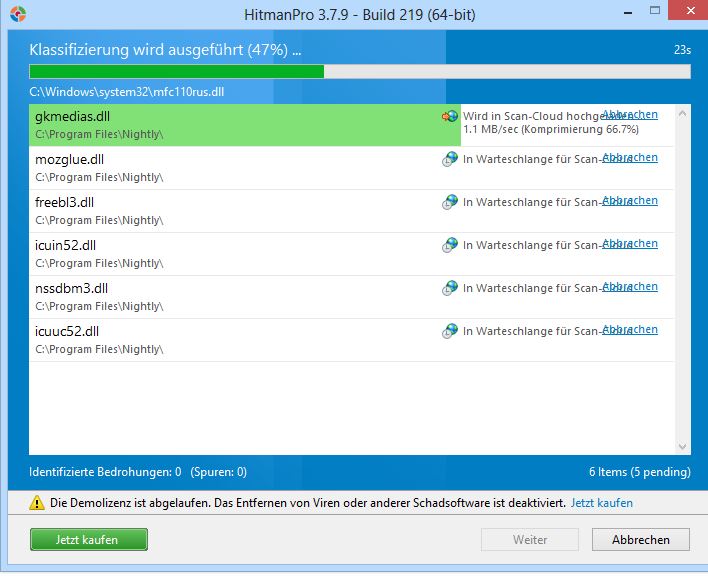
Task: Select the icuuc52.dll file name
Action: click(x=67, y=331)
